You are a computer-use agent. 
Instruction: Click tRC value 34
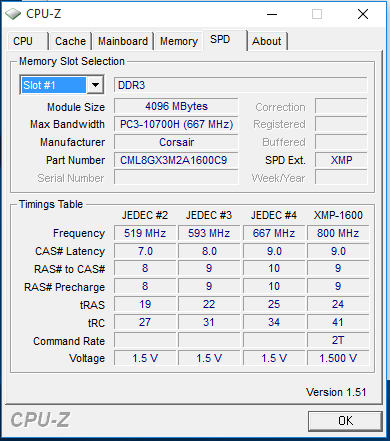point(274,322)
